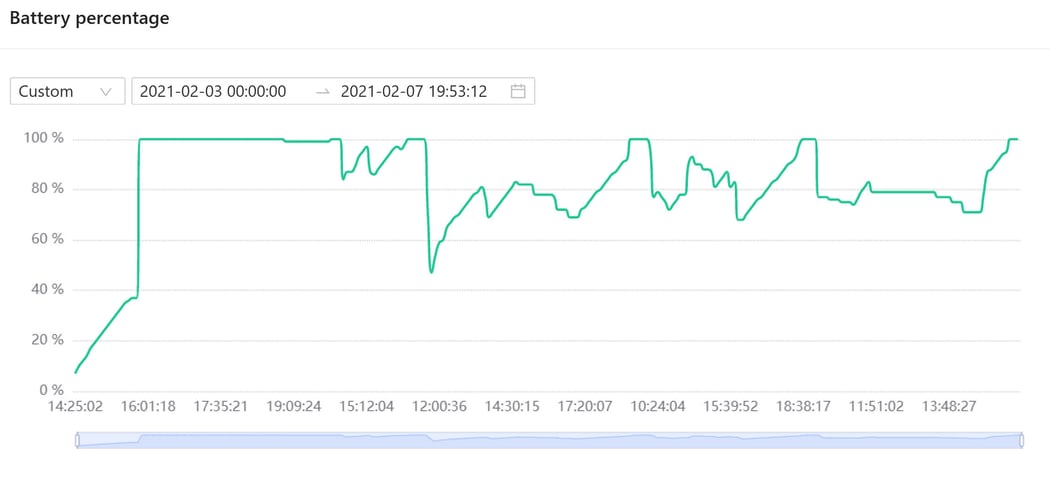Click the 100 % y-axis label
The width and height of the screenshot is (1050, 482).
44,138
